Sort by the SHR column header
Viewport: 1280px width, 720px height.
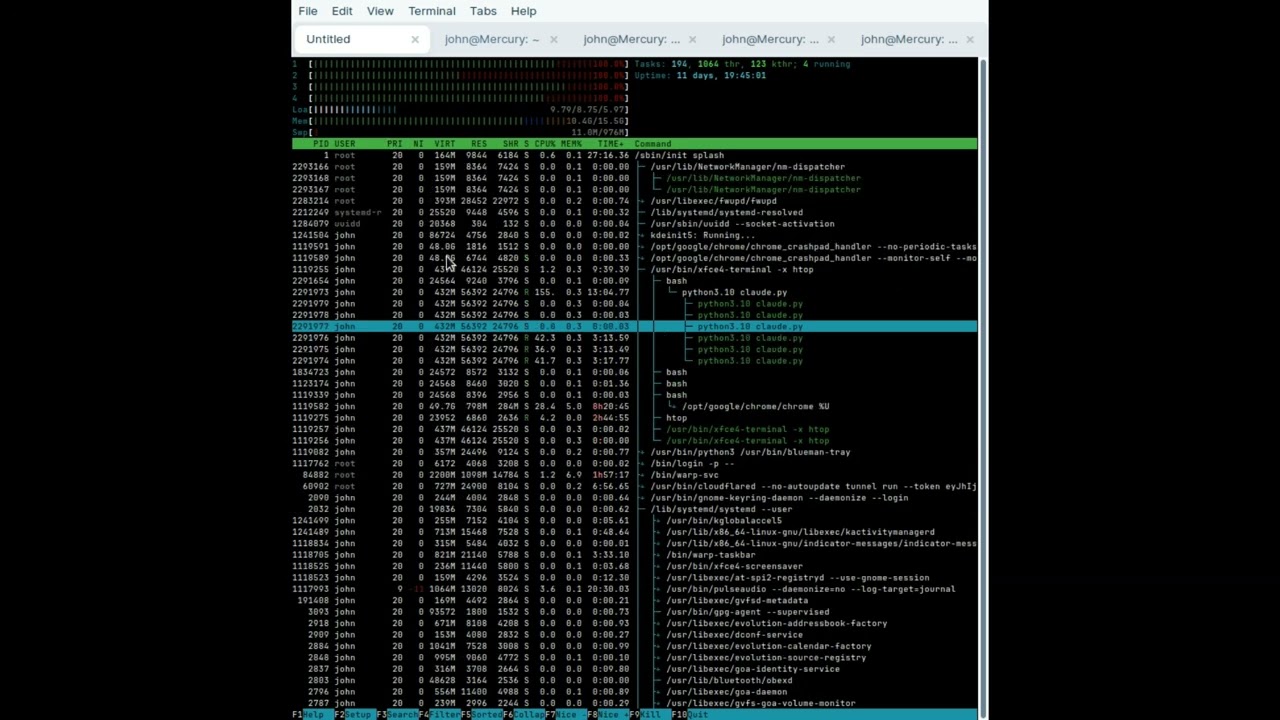[510, 144]
